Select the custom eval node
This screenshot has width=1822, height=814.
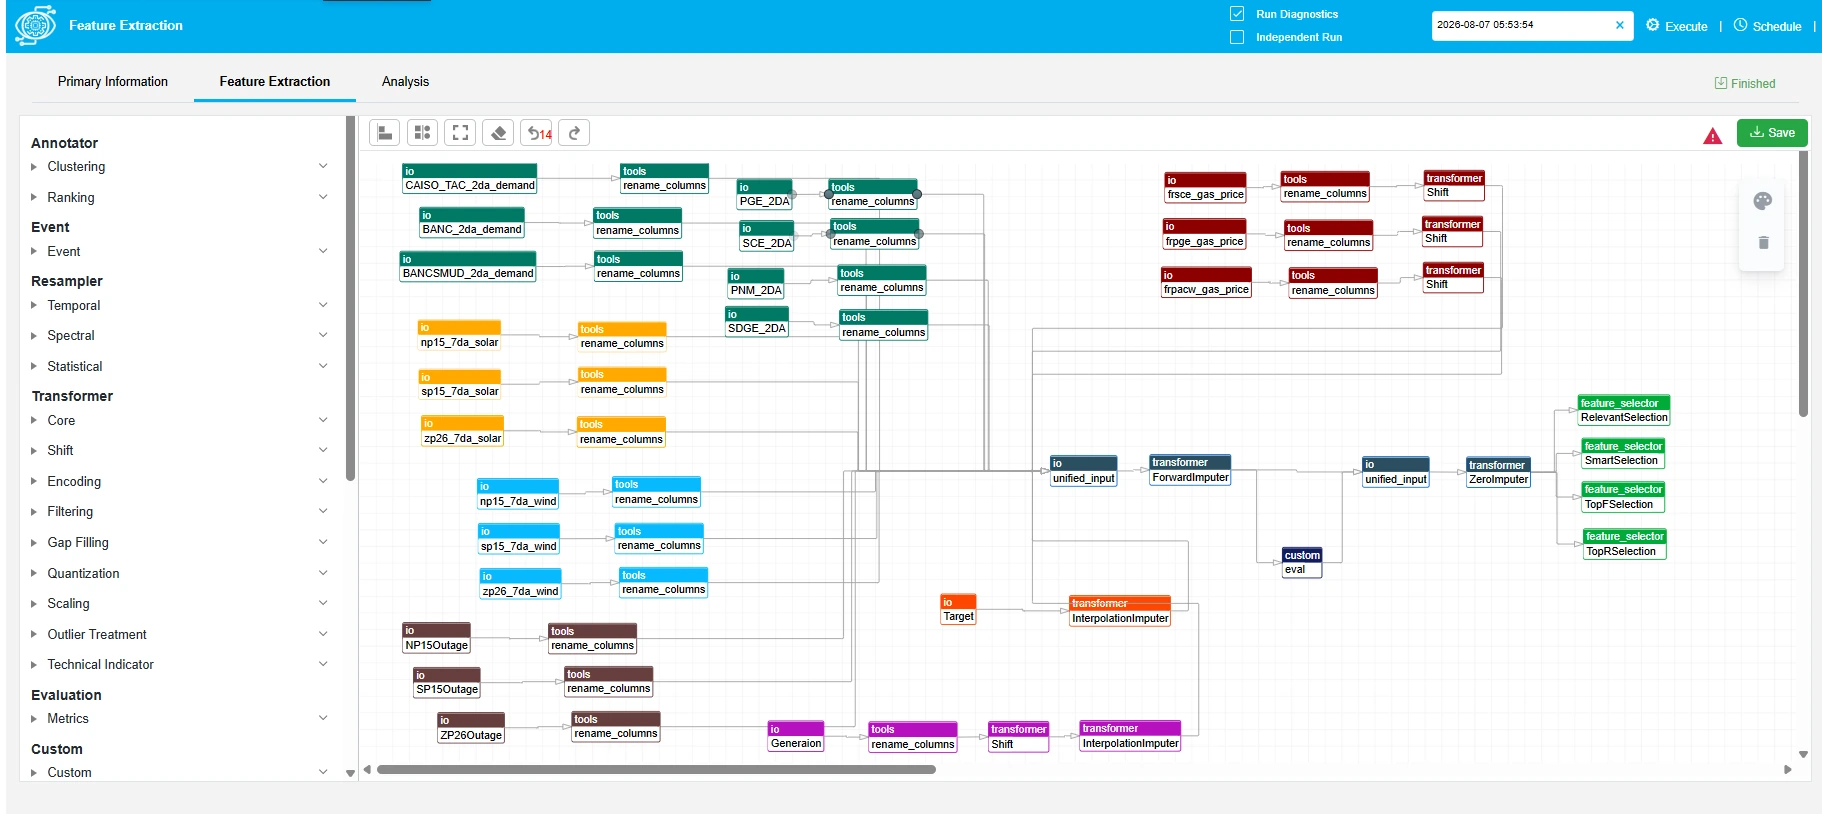pyautogui.click(x=1302, y=562)
